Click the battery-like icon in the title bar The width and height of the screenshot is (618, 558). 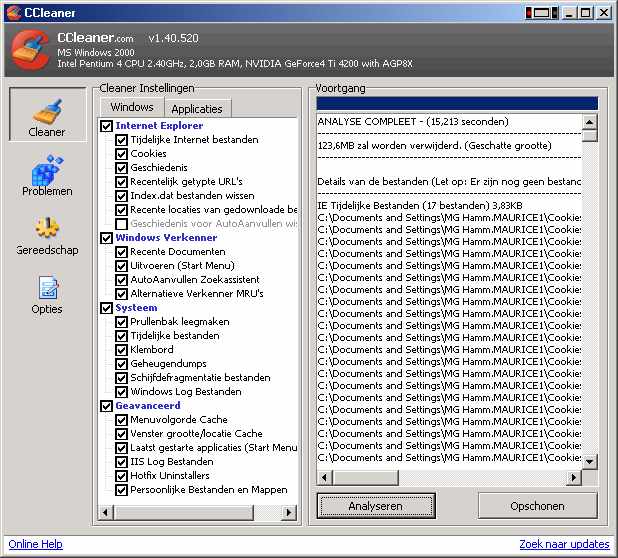(x=542, y=13)
